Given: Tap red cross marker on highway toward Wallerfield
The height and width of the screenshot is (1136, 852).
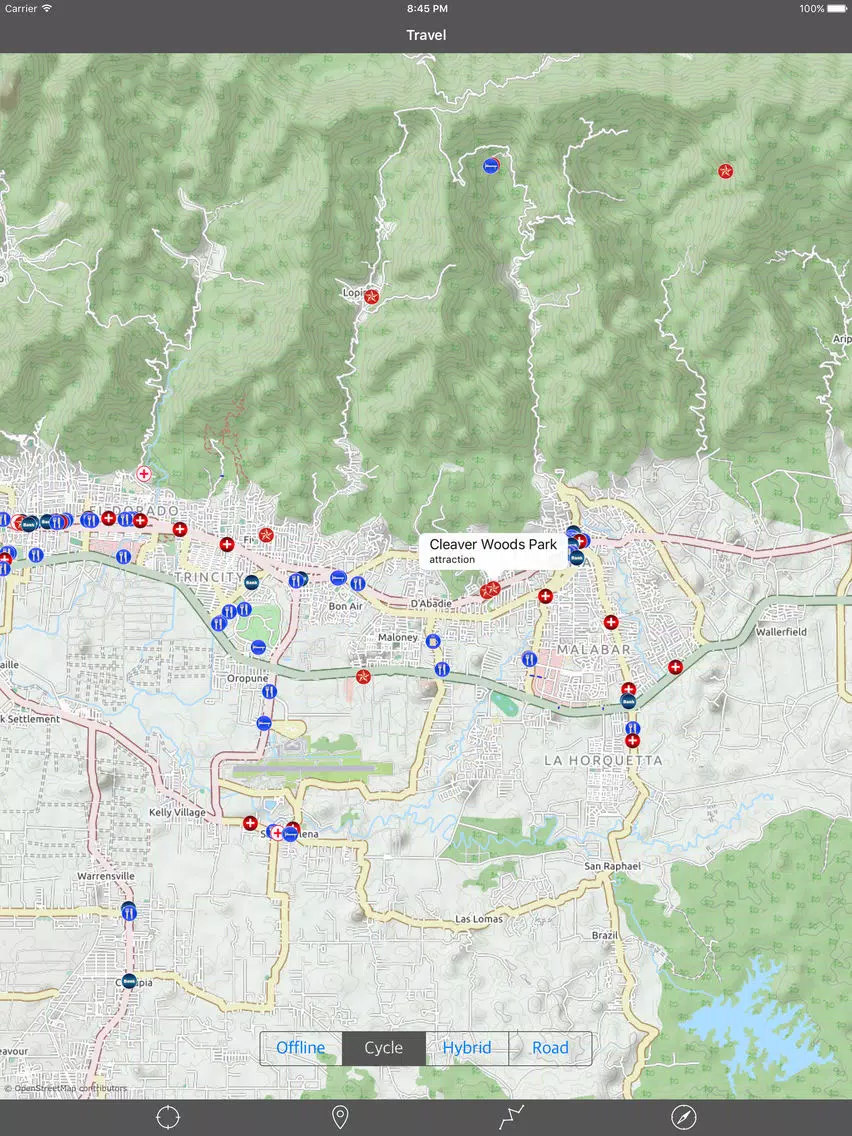Looking at the screenshot, I should (675, 667).
